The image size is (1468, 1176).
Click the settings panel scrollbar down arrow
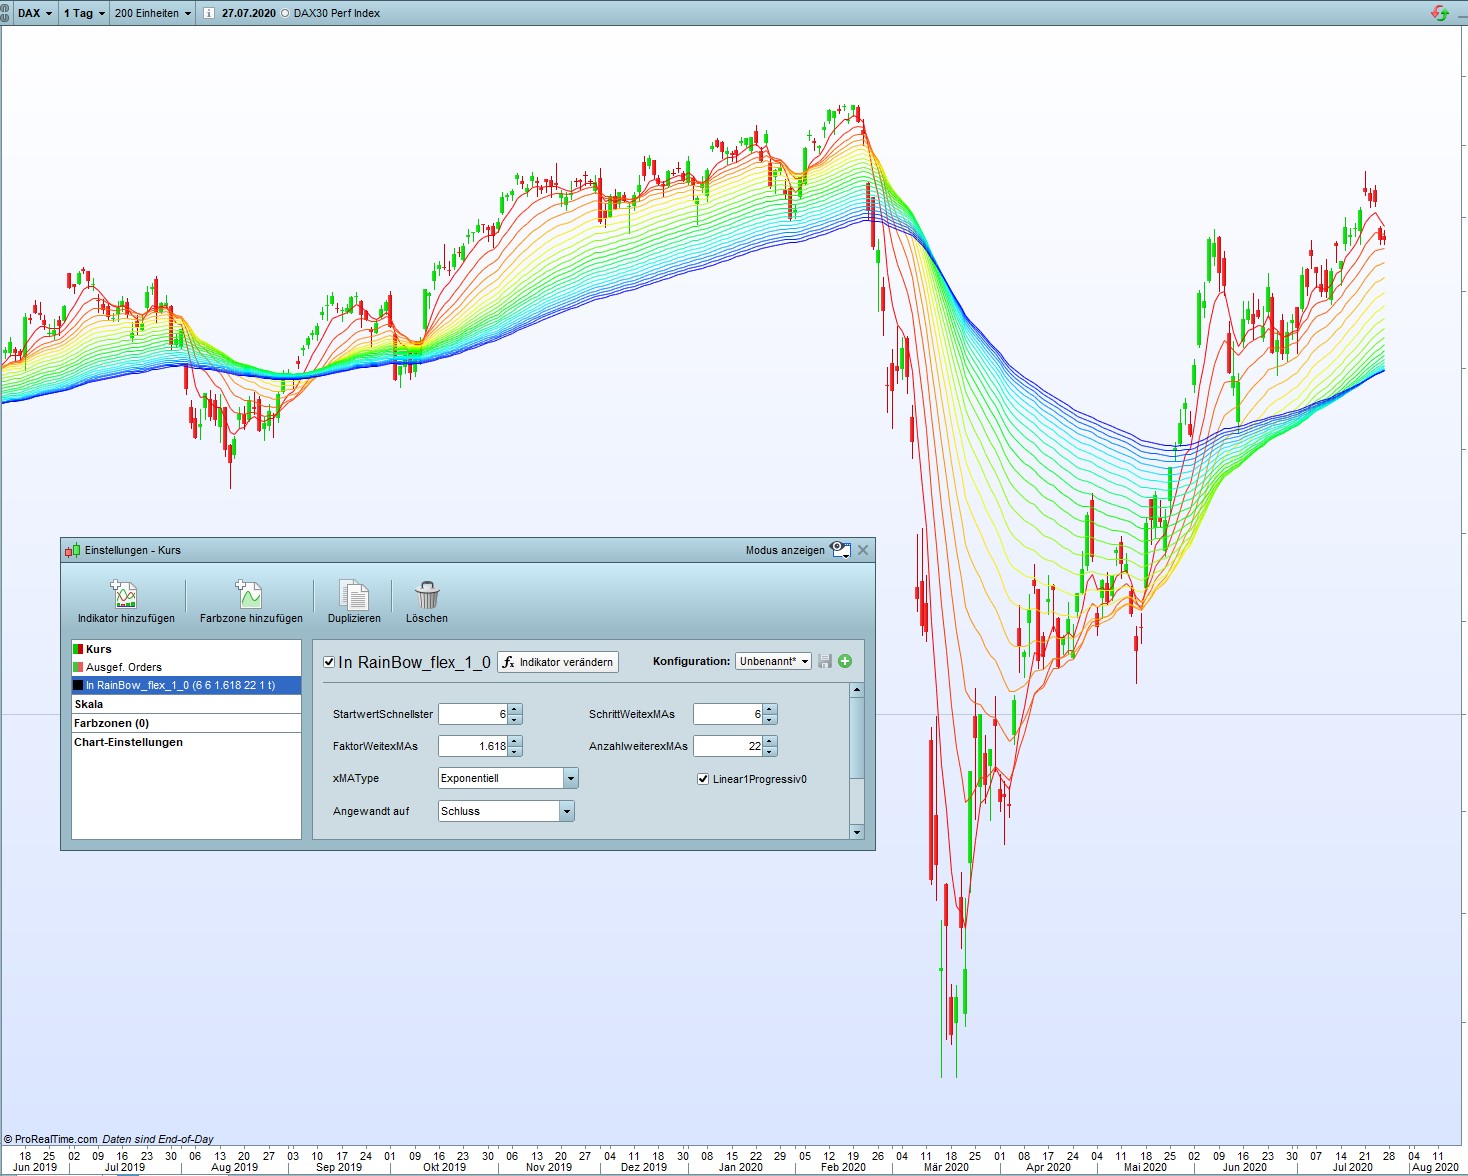click(856, 832)
